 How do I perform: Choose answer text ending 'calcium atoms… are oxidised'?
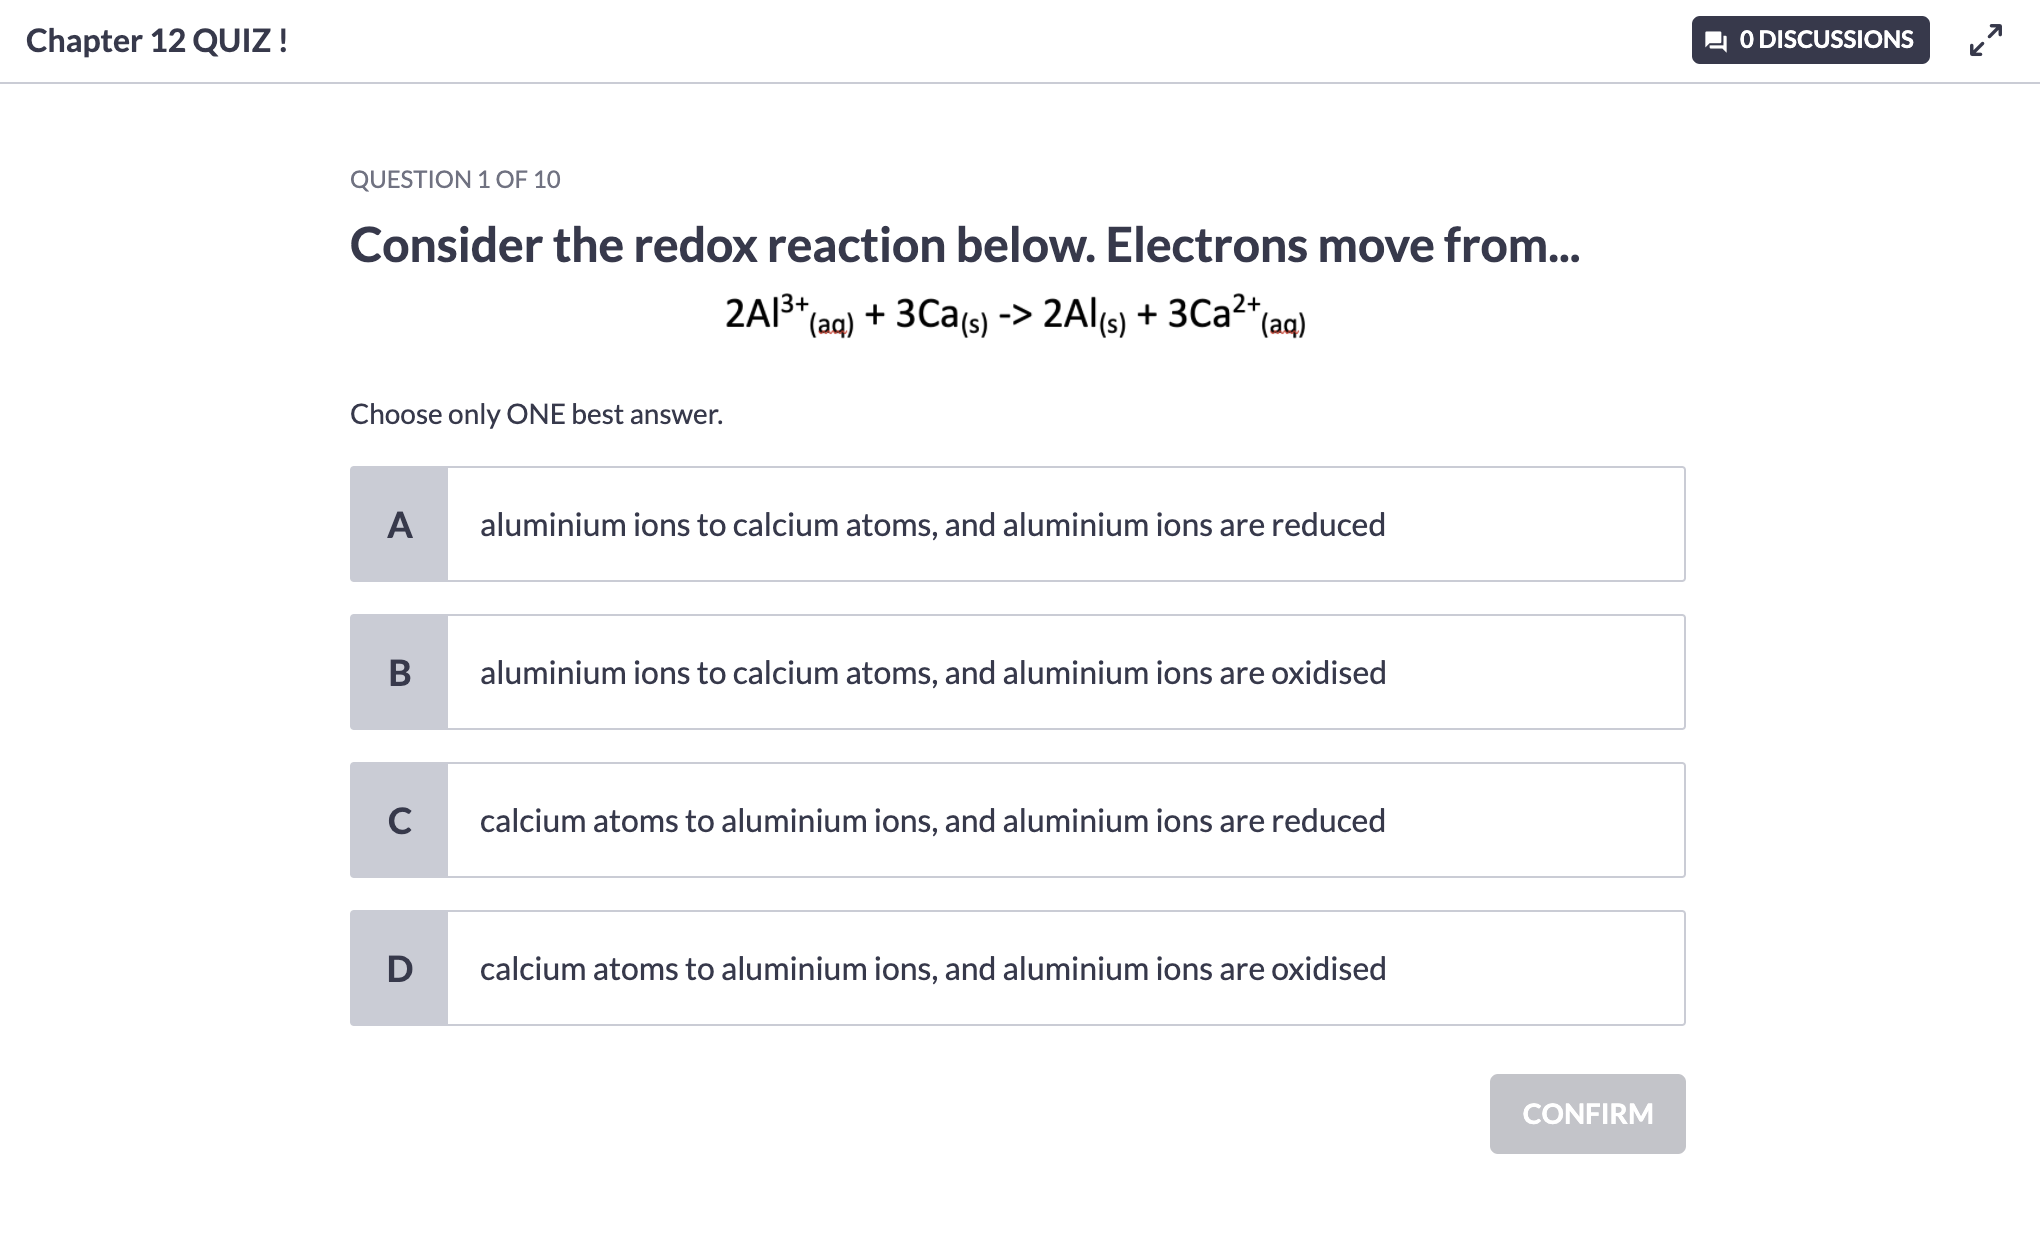[x=932, y=672]
